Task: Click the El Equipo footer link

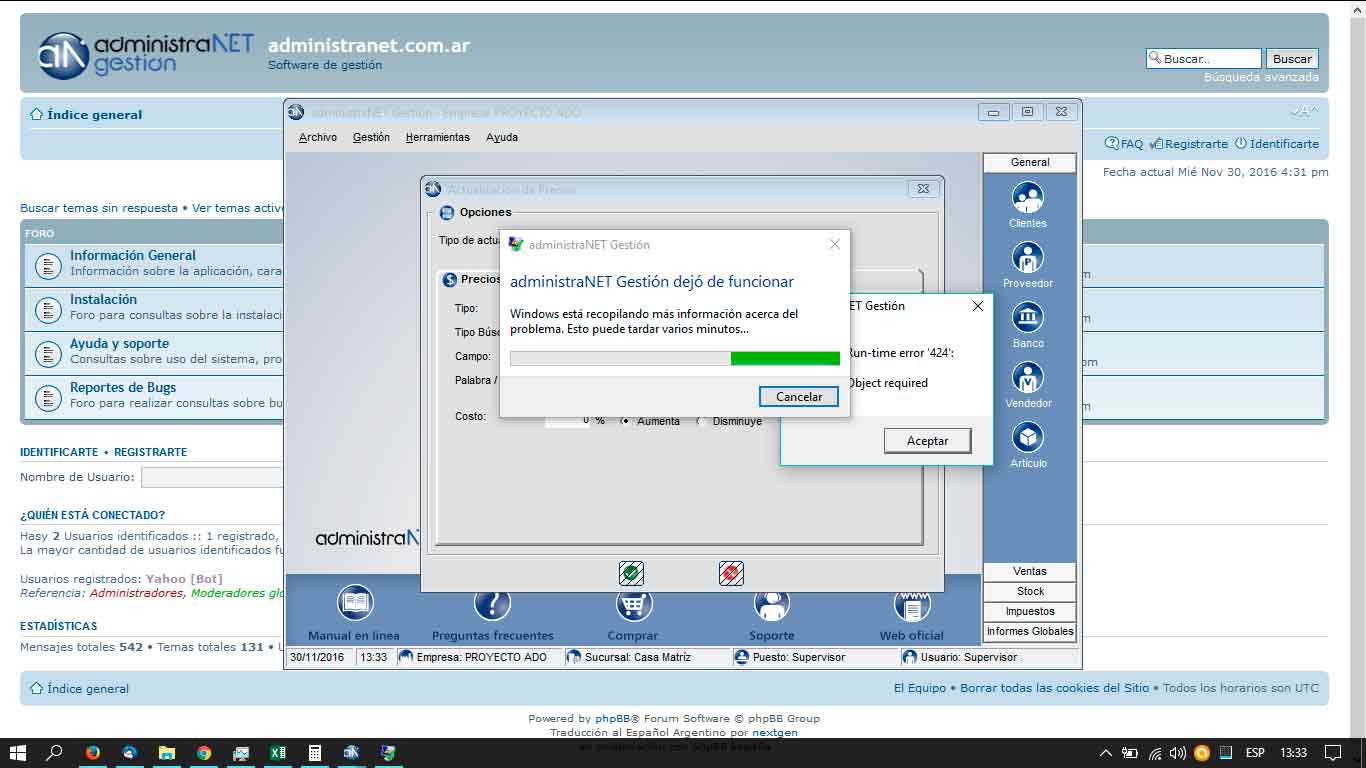Action: click(920, 688)
